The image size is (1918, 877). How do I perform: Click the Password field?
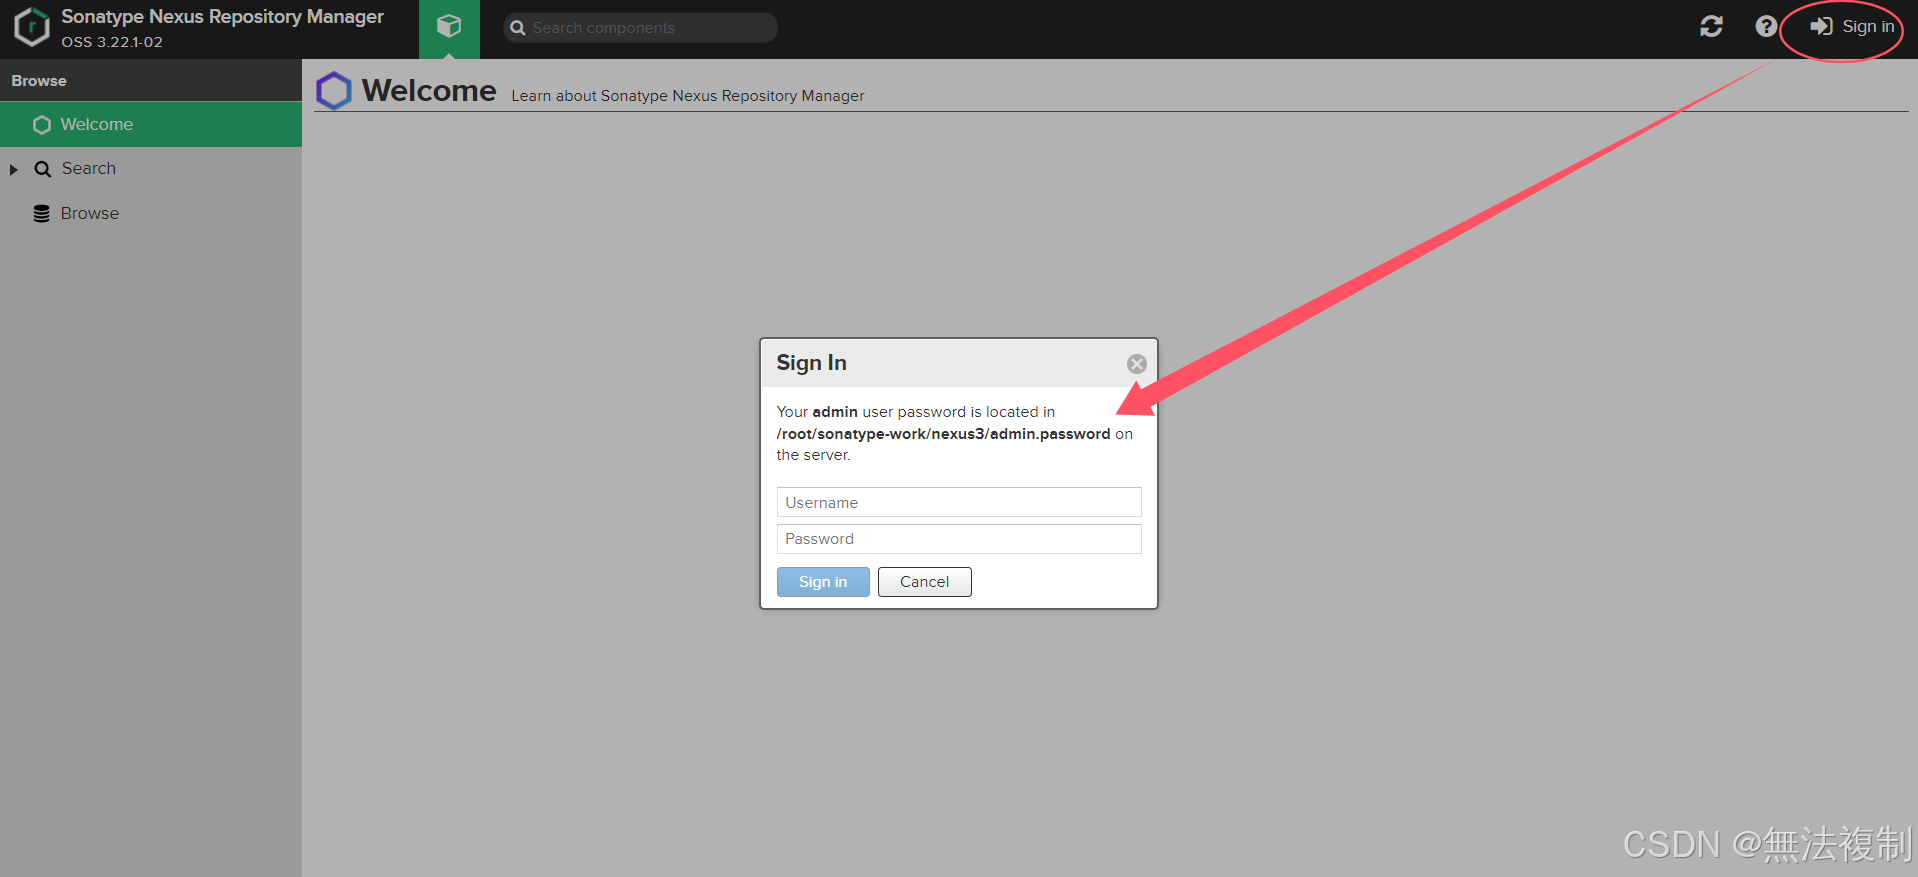click(958, 539)
